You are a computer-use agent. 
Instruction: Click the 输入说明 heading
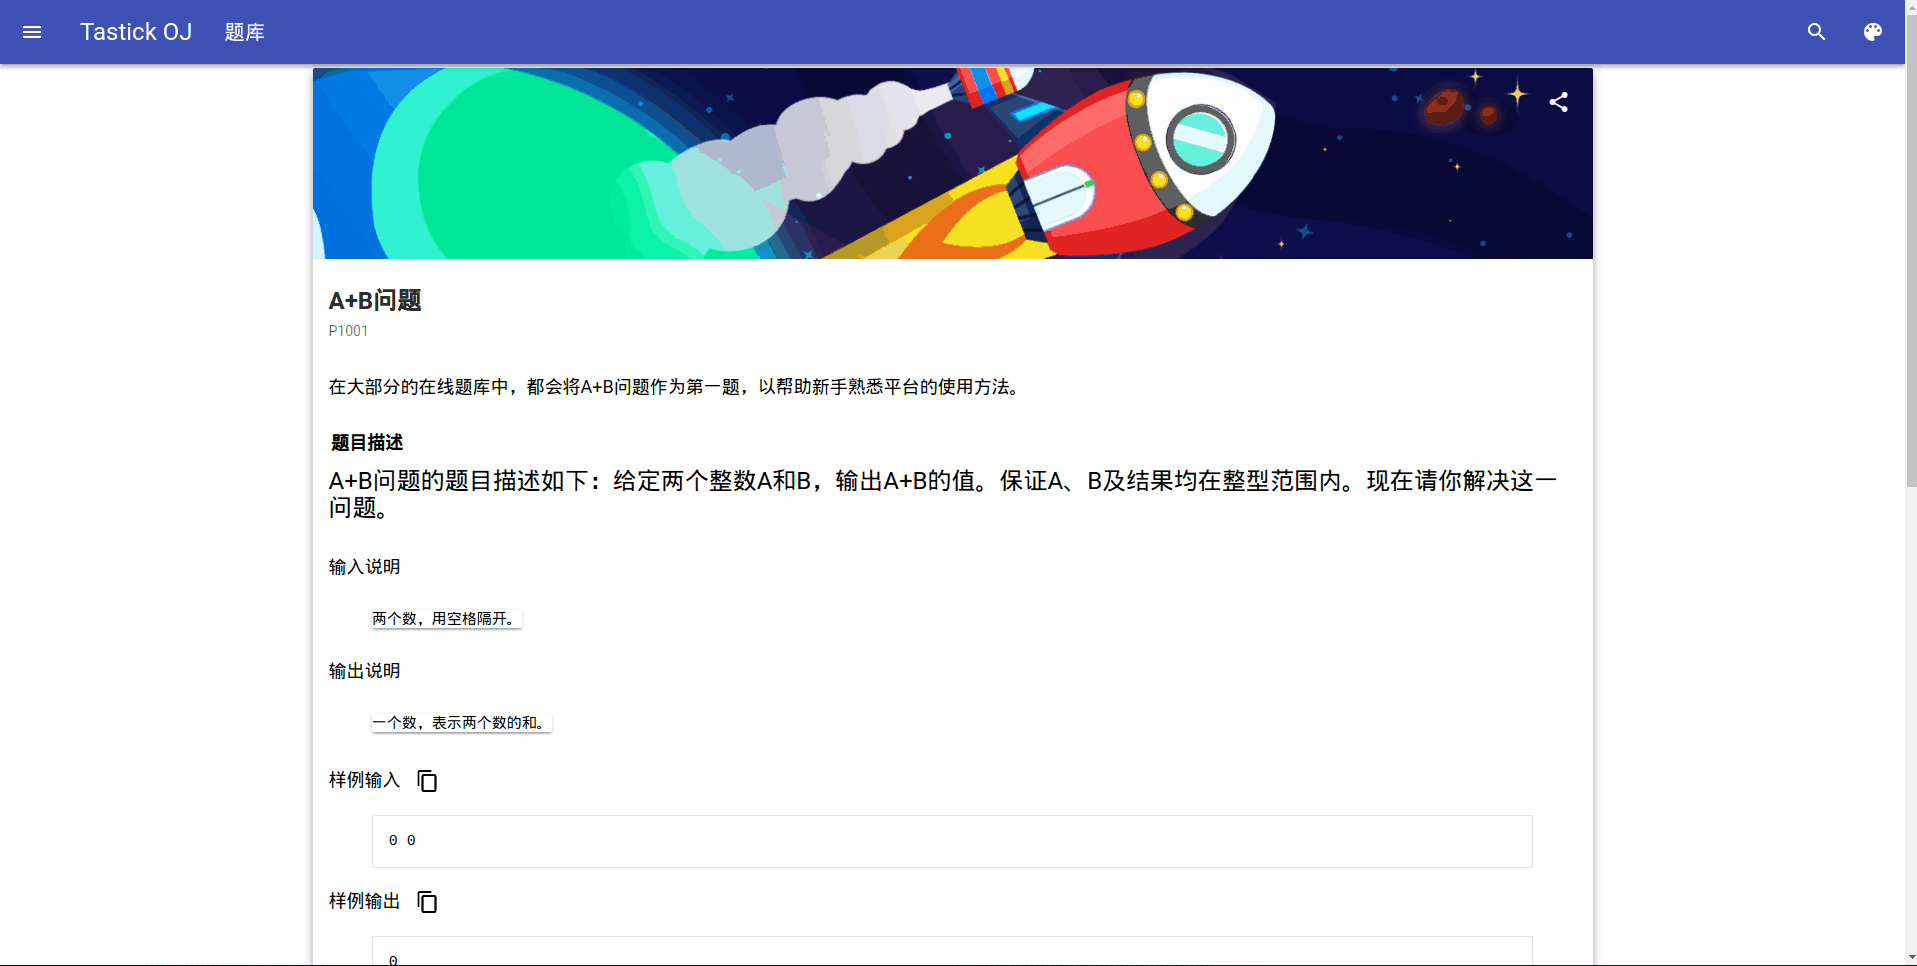click(x=364, y=567)
